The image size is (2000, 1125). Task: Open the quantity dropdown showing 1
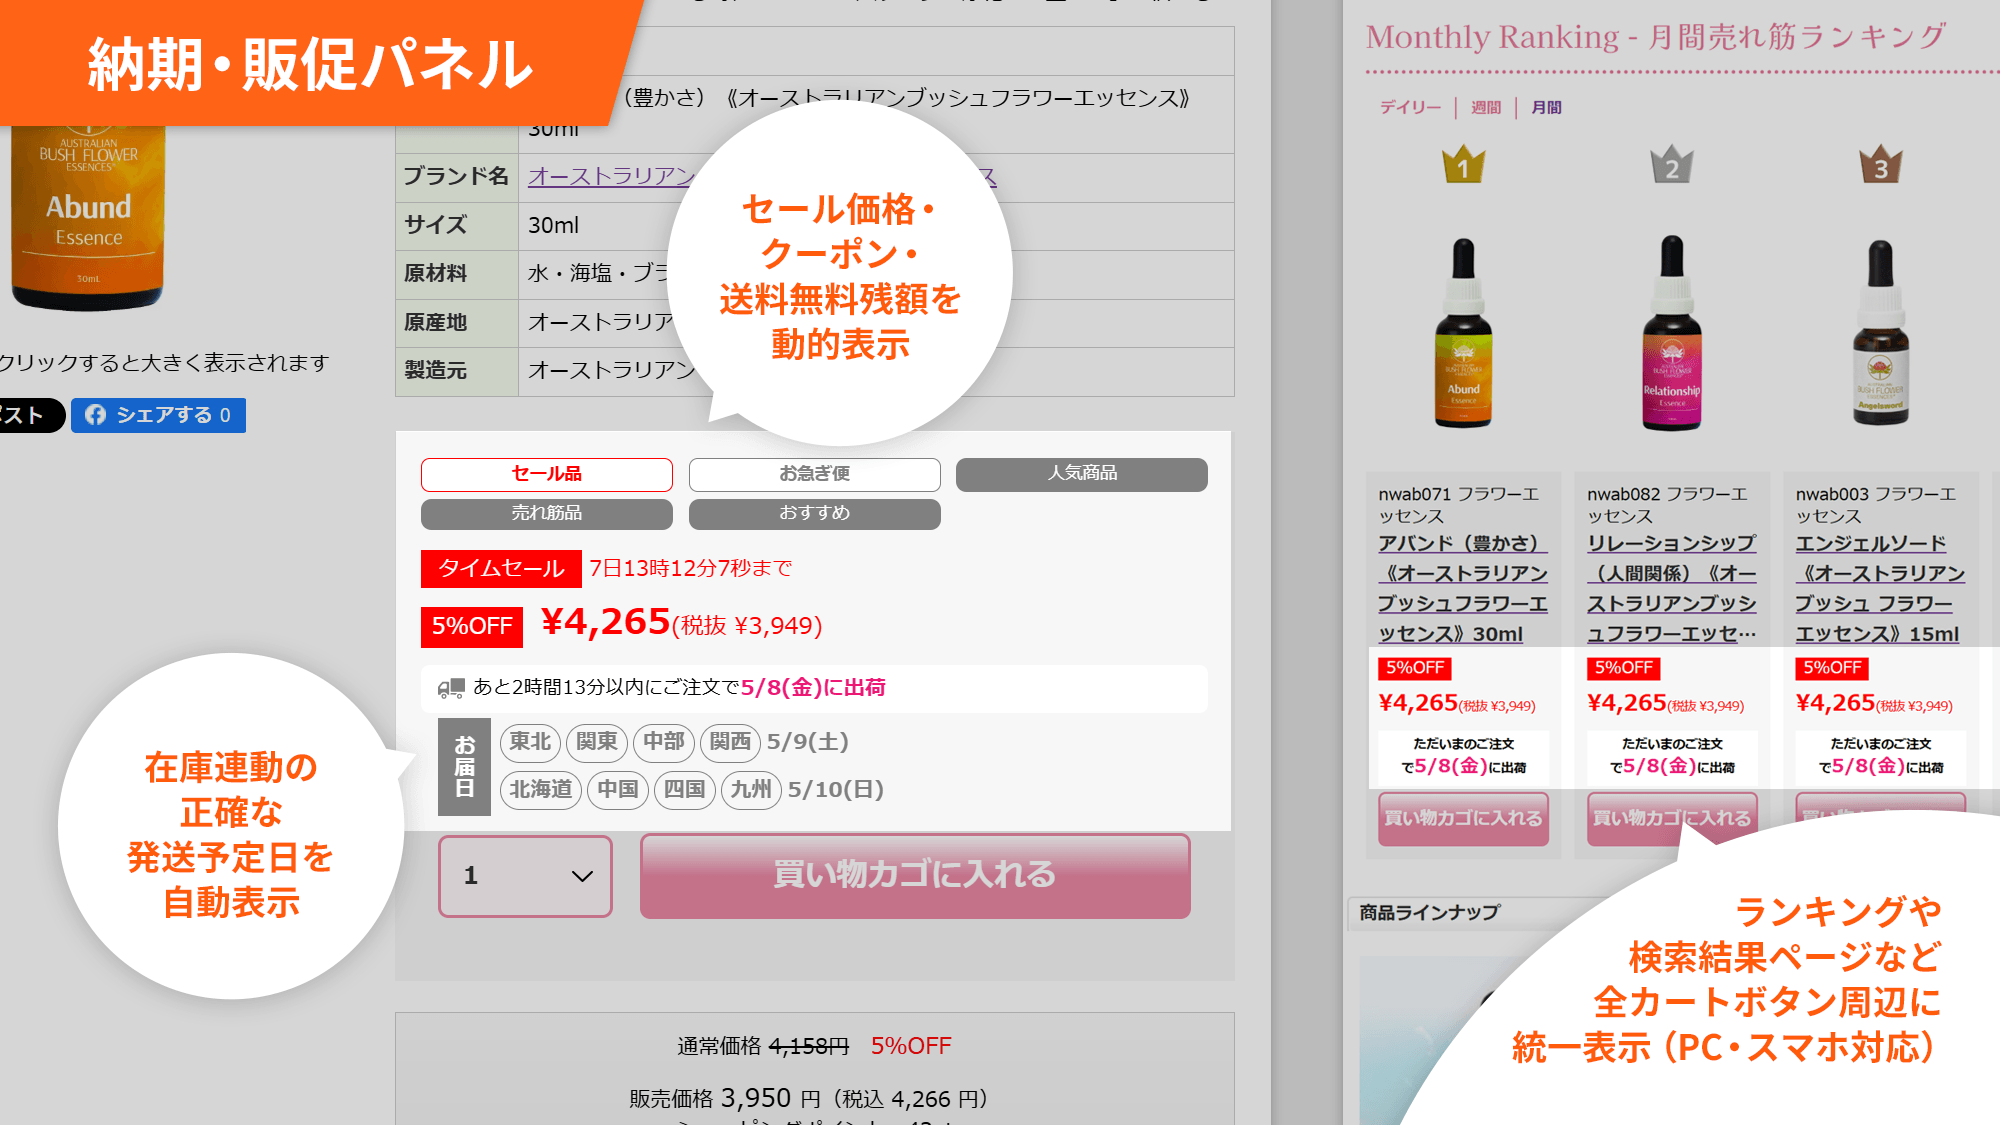click(525, 876)
